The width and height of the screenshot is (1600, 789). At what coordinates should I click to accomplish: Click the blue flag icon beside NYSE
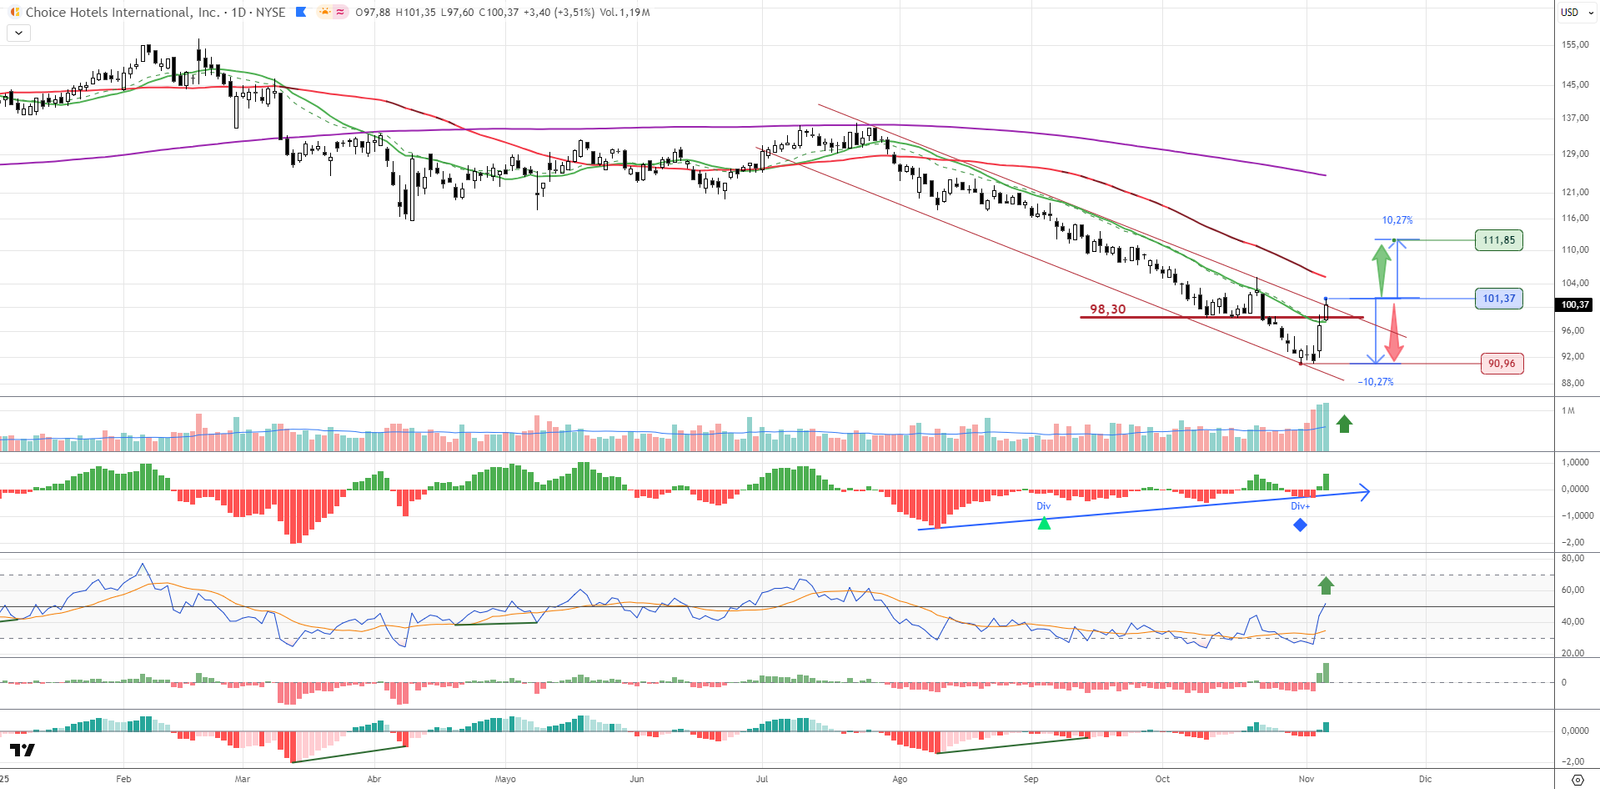pos(301,12)
